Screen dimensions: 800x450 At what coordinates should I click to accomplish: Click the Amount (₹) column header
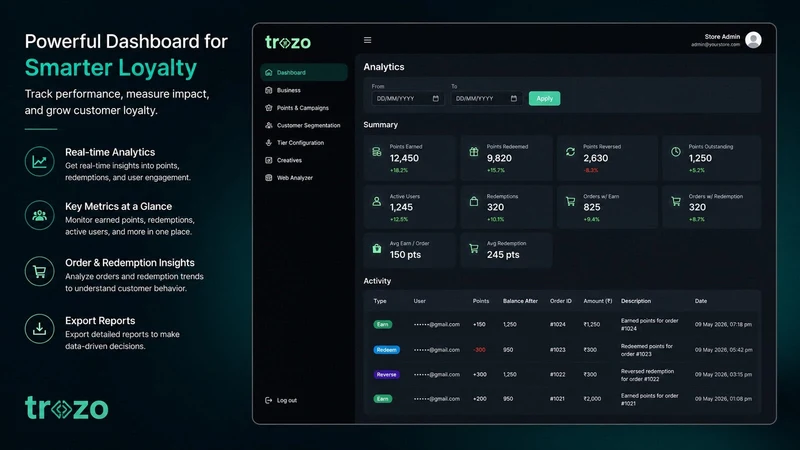(x=597, y=301)
